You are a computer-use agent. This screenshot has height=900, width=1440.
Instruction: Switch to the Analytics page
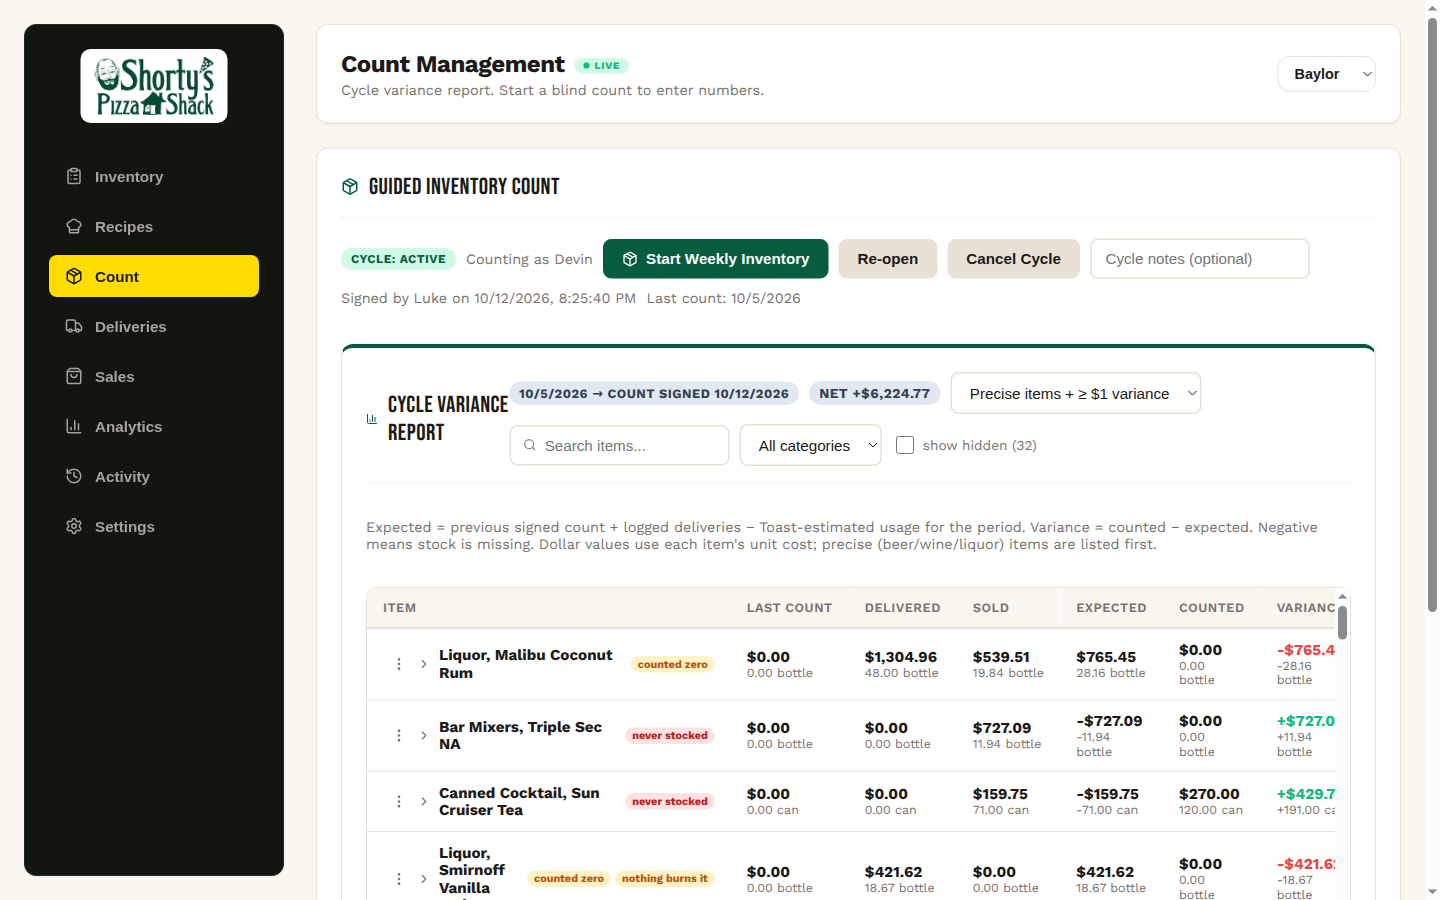[x=154, y=426]
